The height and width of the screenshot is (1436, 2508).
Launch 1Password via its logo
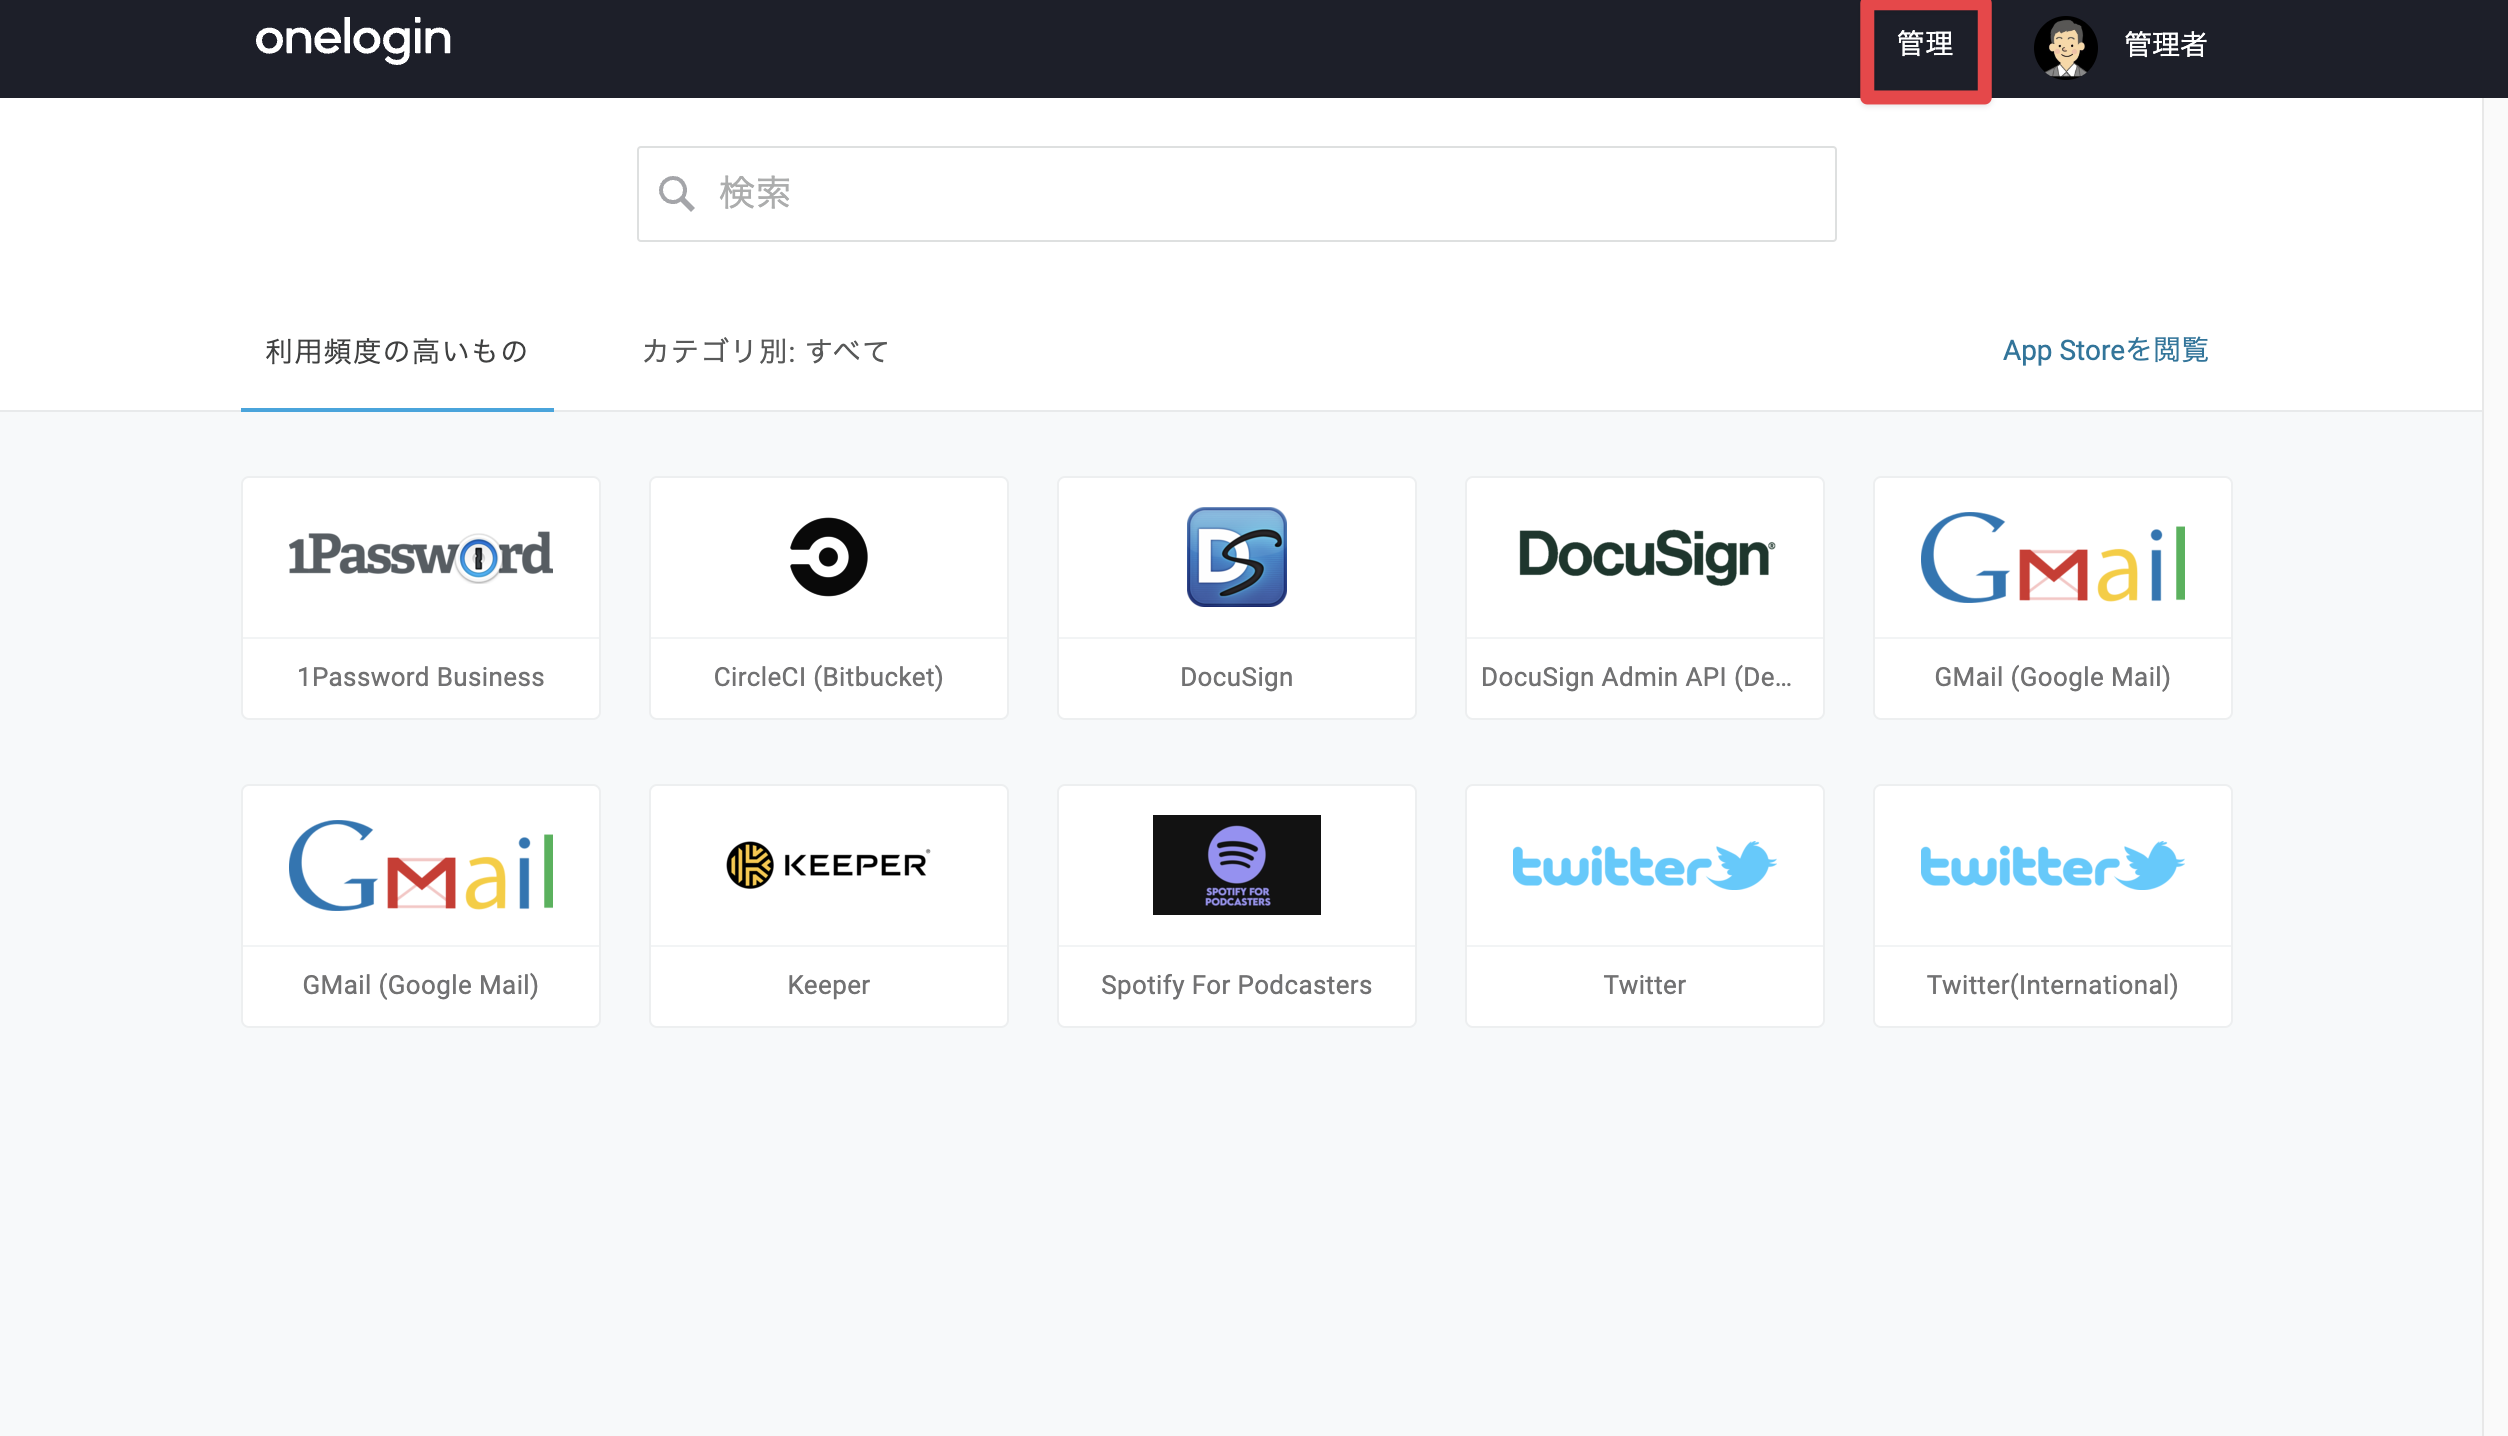tap(421, 556)
